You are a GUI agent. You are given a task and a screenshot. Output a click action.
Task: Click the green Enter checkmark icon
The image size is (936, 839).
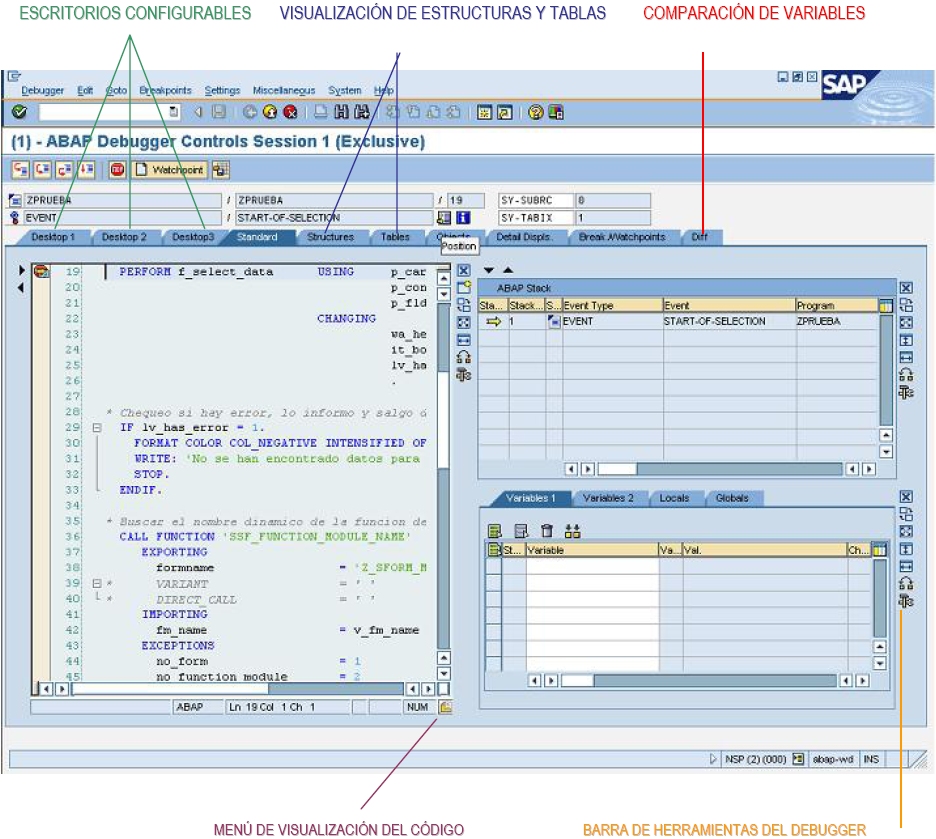tap(20, 112)
